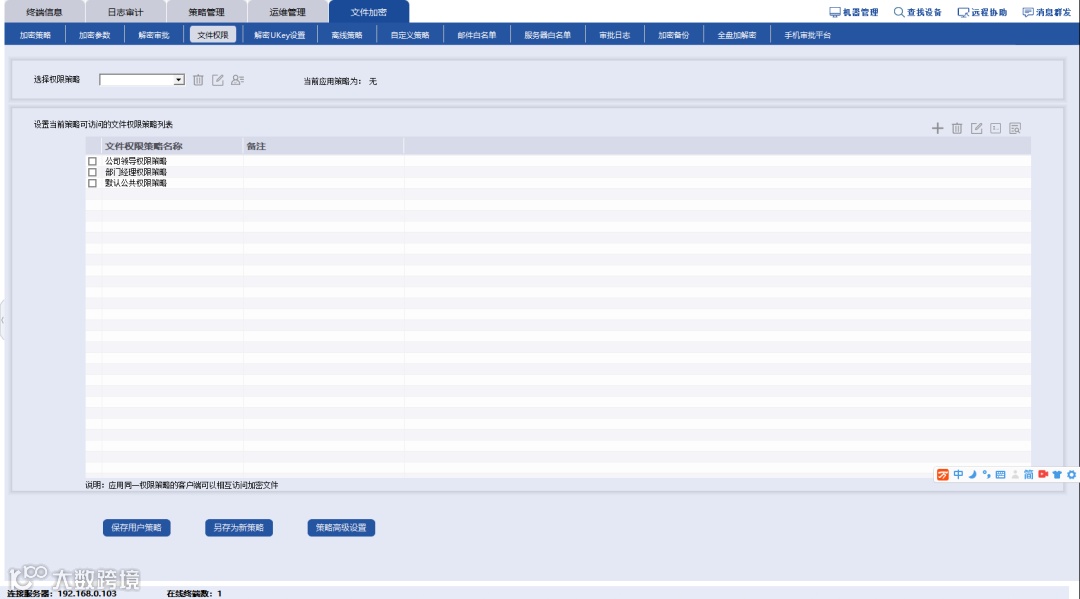Open the user assignment icon next to the policy dropdown
1080x599 pixels.
point(238,80)
